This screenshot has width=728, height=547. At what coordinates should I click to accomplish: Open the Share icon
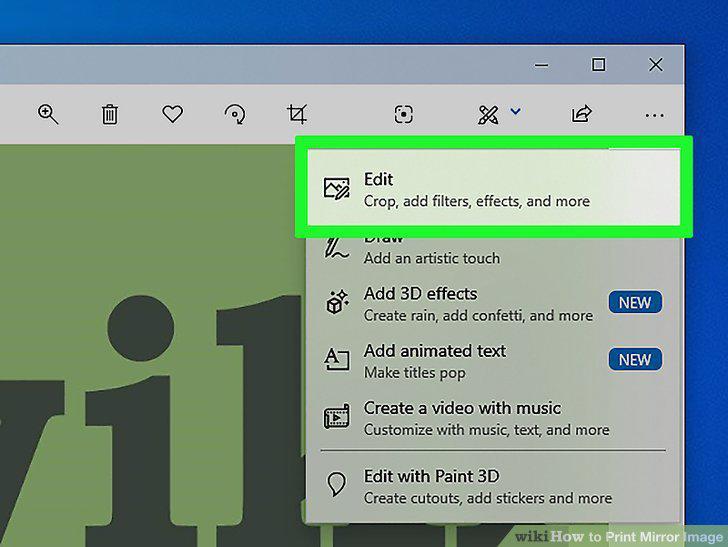[581, 114]
